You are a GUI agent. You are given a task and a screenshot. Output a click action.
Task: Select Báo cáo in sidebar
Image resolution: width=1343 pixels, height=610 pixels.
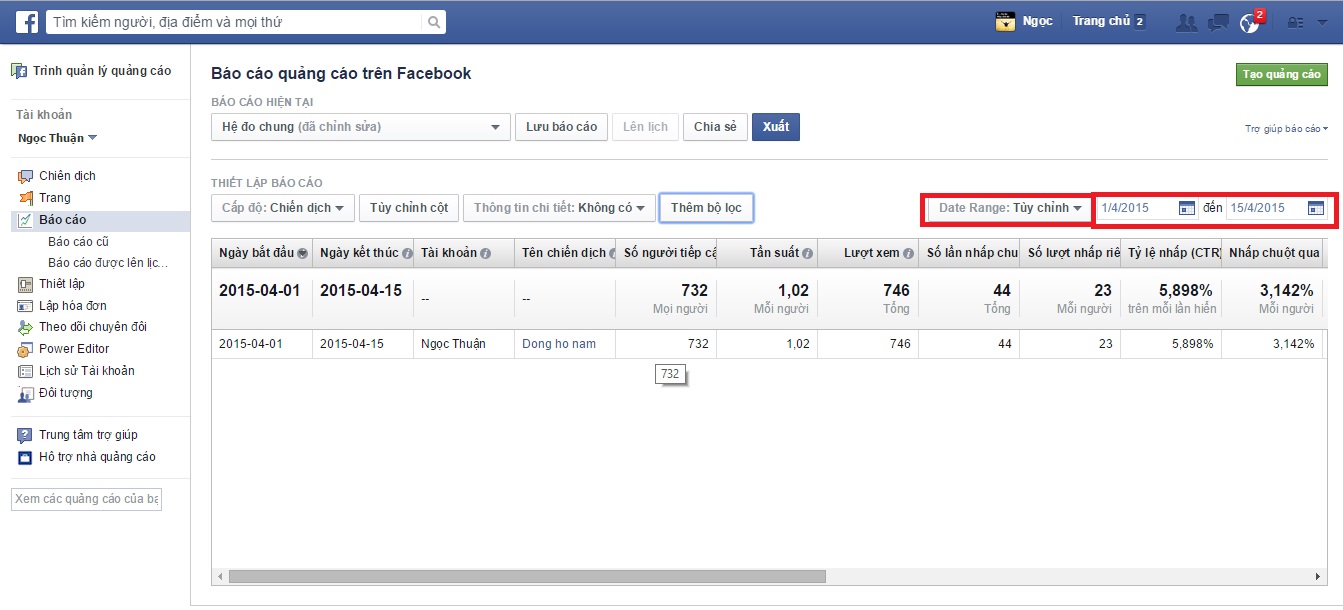[63, 220]
